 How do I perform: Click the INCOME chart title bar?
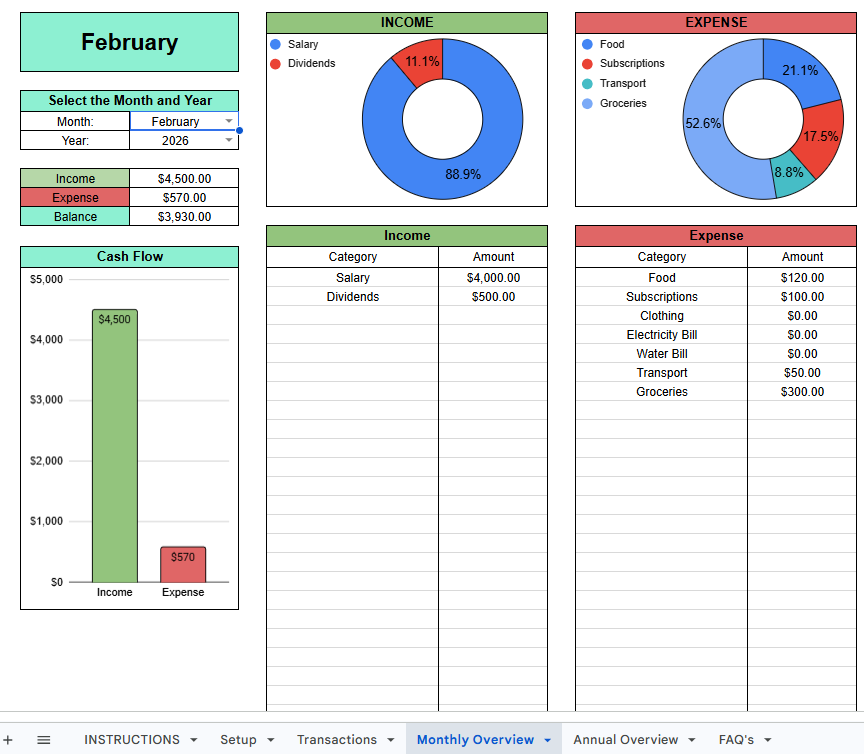point(407,23)
